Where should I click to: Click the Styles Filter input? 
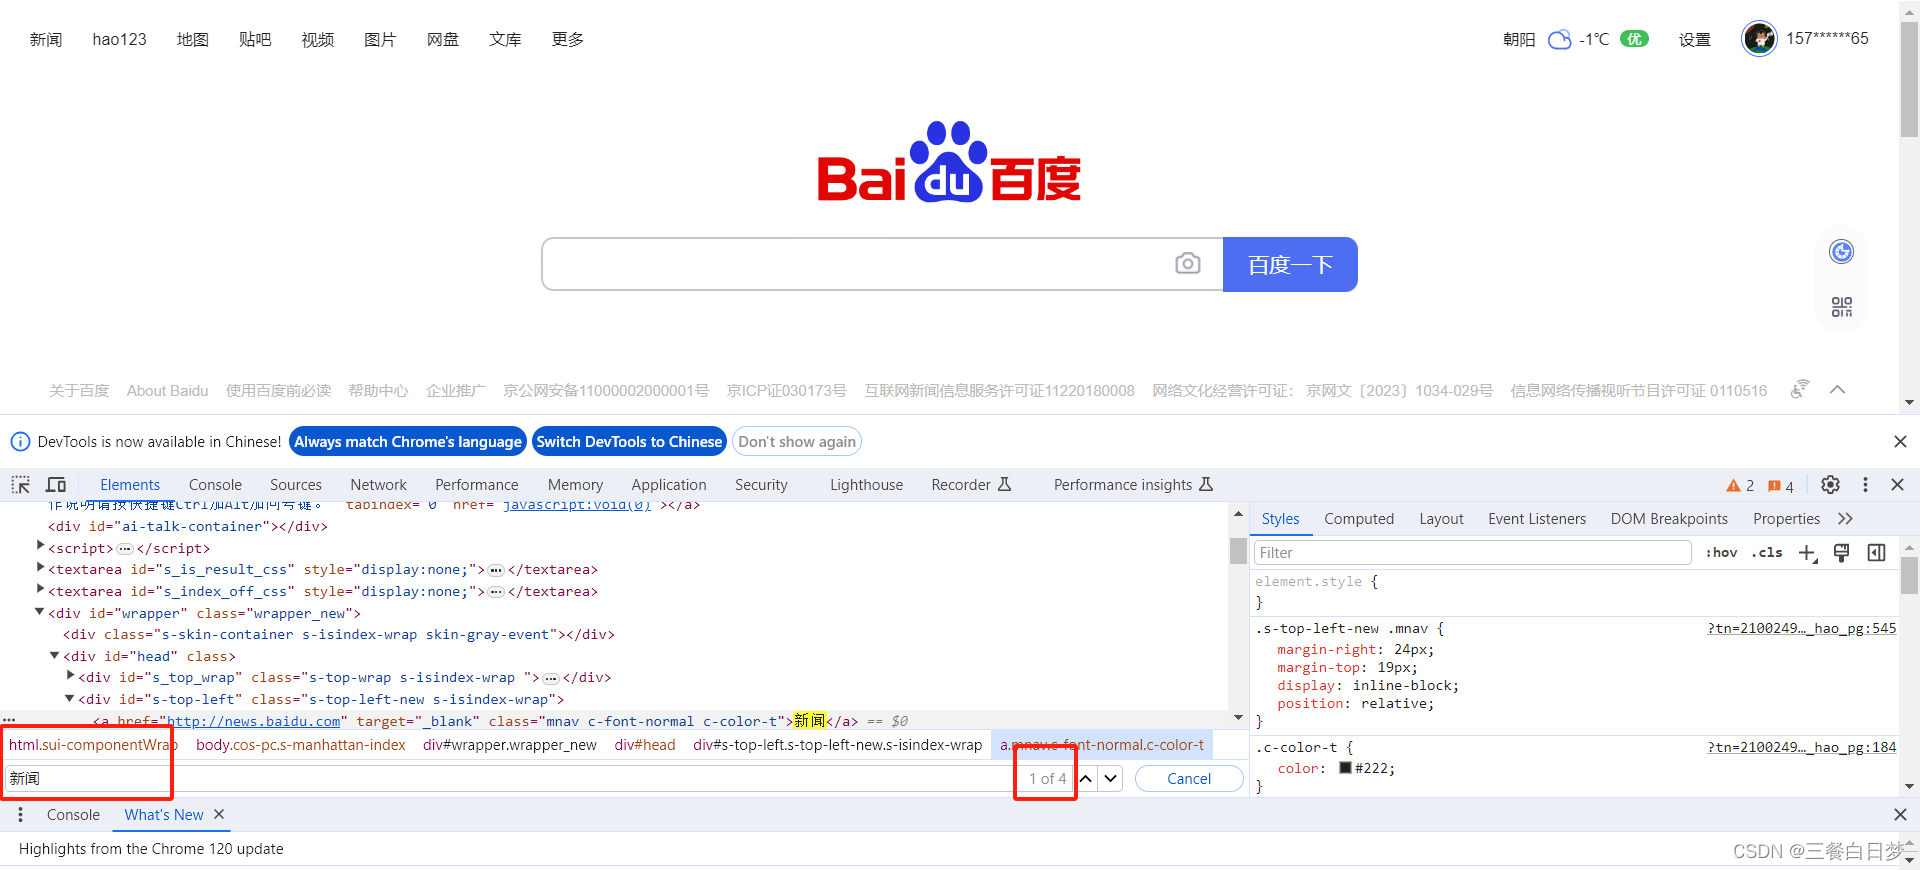pos(1472,553)
